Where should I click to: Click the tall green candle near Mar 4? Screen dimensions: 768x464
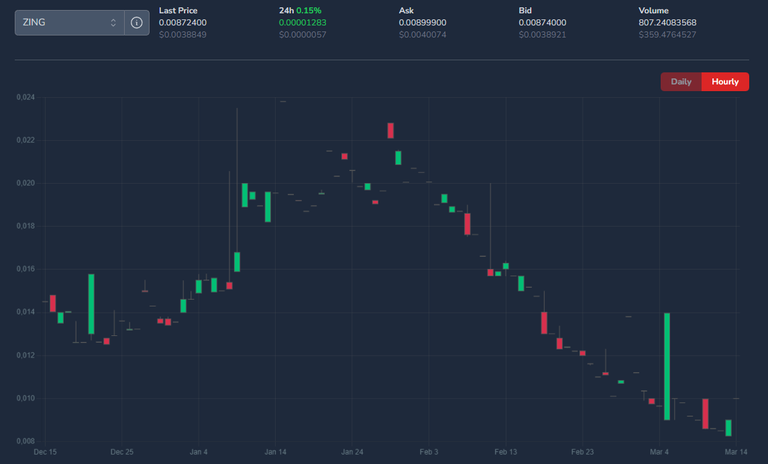[667, 366]
